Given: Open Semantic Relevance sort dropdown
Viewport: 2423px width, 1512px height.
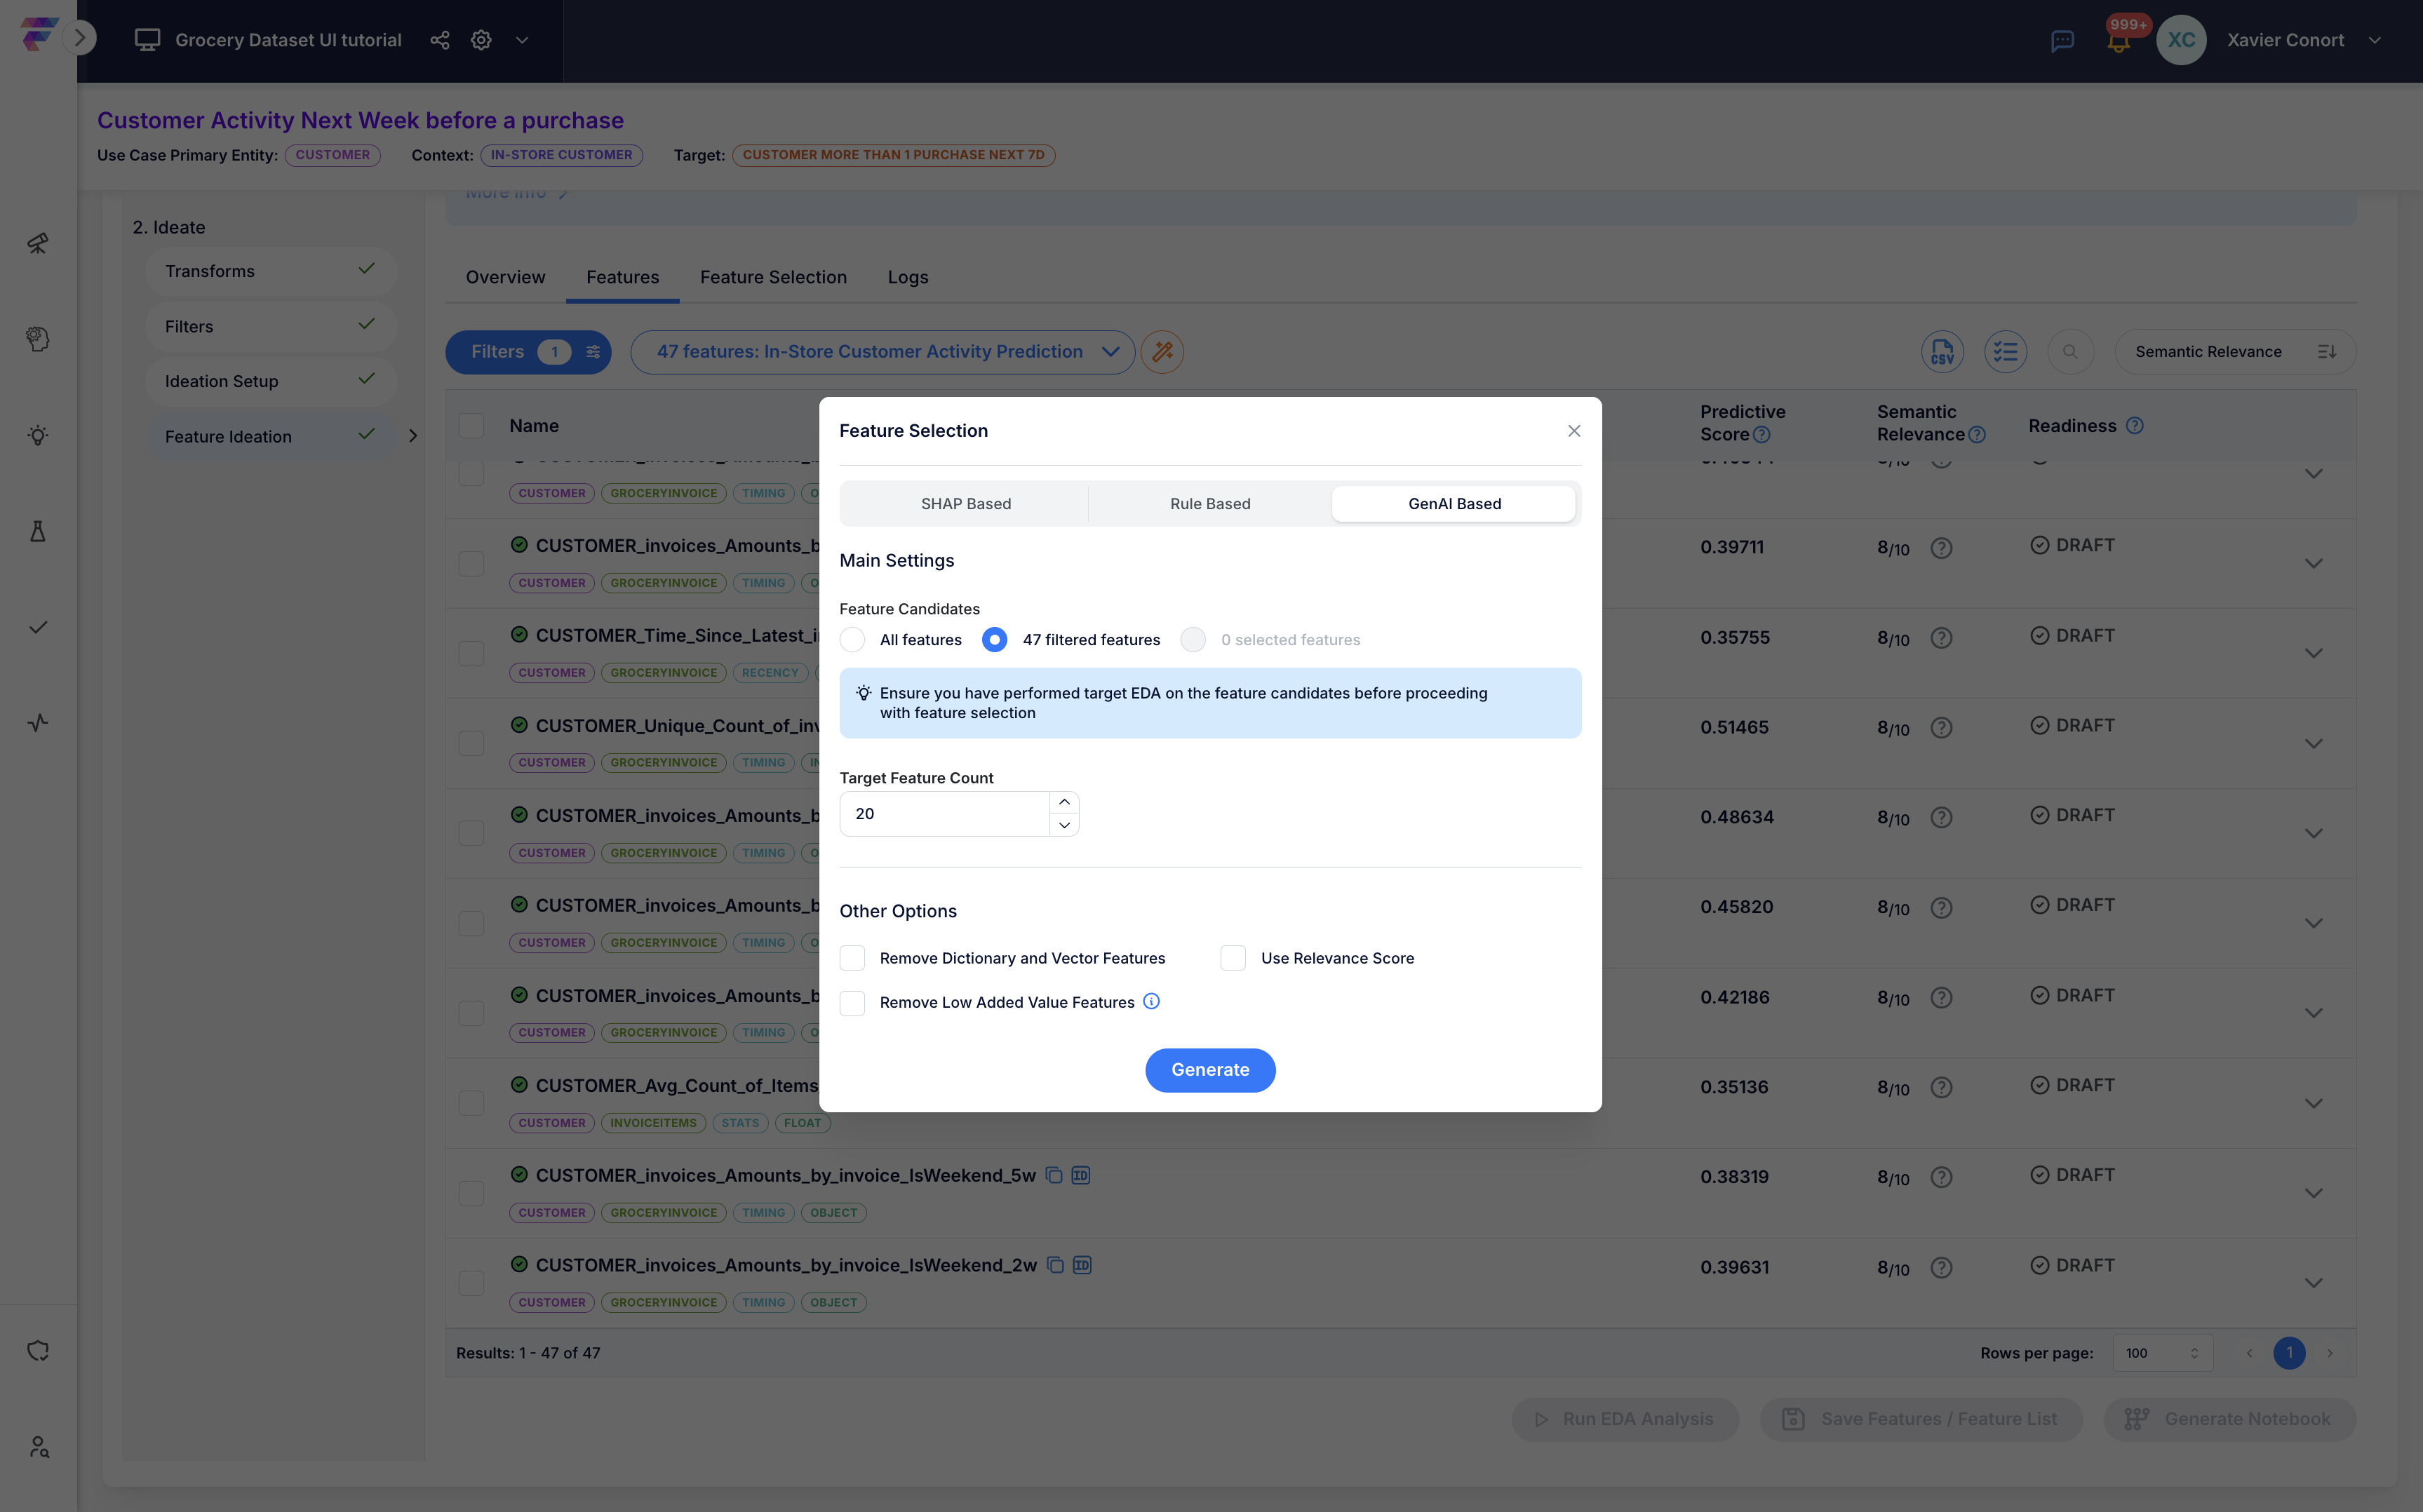Looking at the screenshot, I should coord(2235,352).
